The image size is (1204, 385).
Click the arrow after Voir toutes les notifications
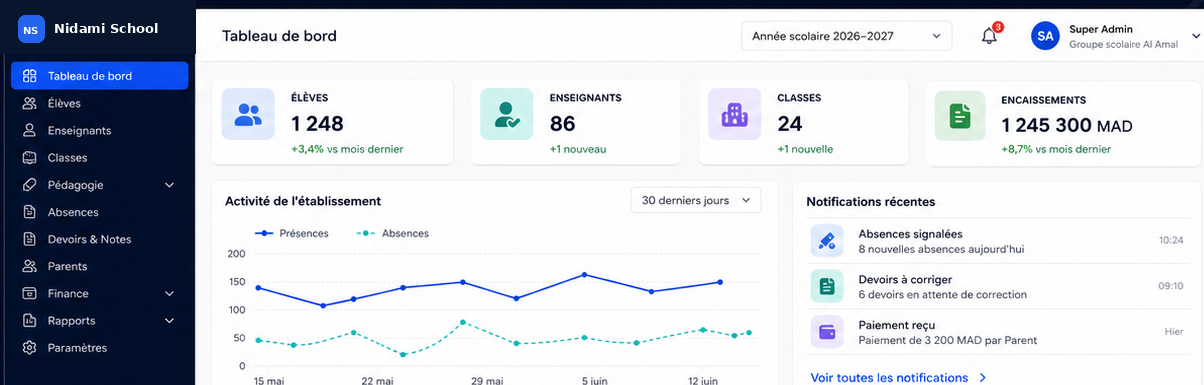point(983,378)
